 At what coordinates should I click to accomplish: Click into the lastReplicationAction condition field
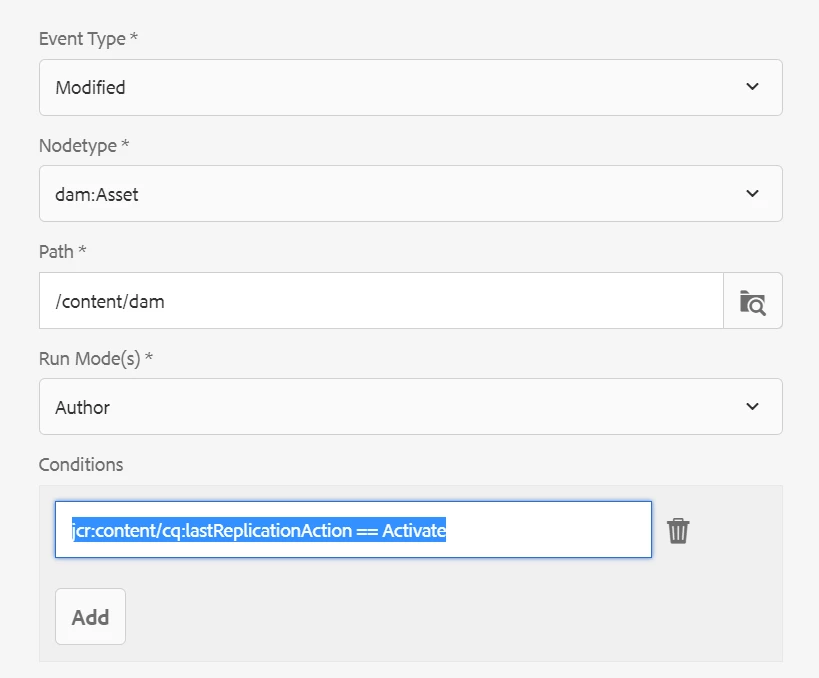[x=352, y=530]
